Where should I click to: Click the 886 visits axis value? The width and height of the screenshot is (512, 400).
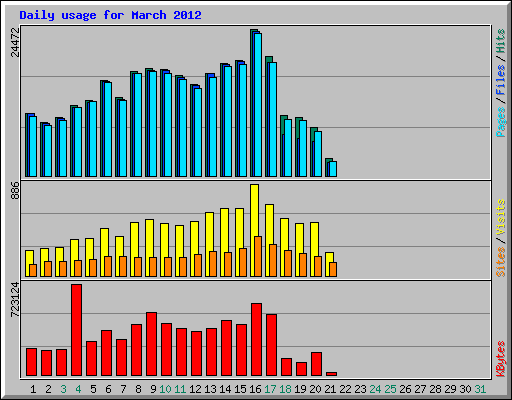[x=15, y=190]
